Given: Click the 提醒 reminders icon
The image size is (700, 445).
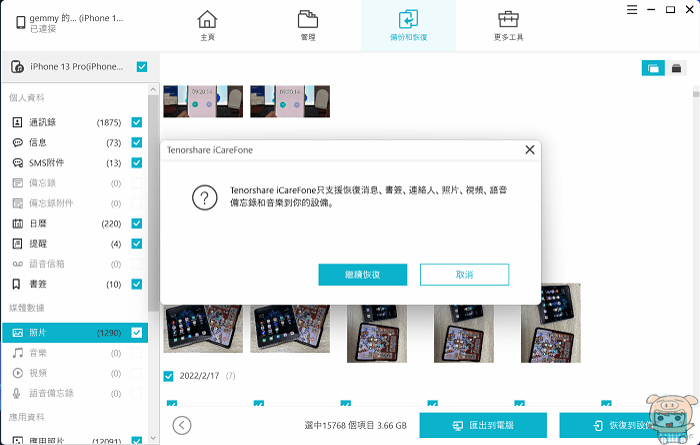Looking at the screenshot, I should [17, 243].
